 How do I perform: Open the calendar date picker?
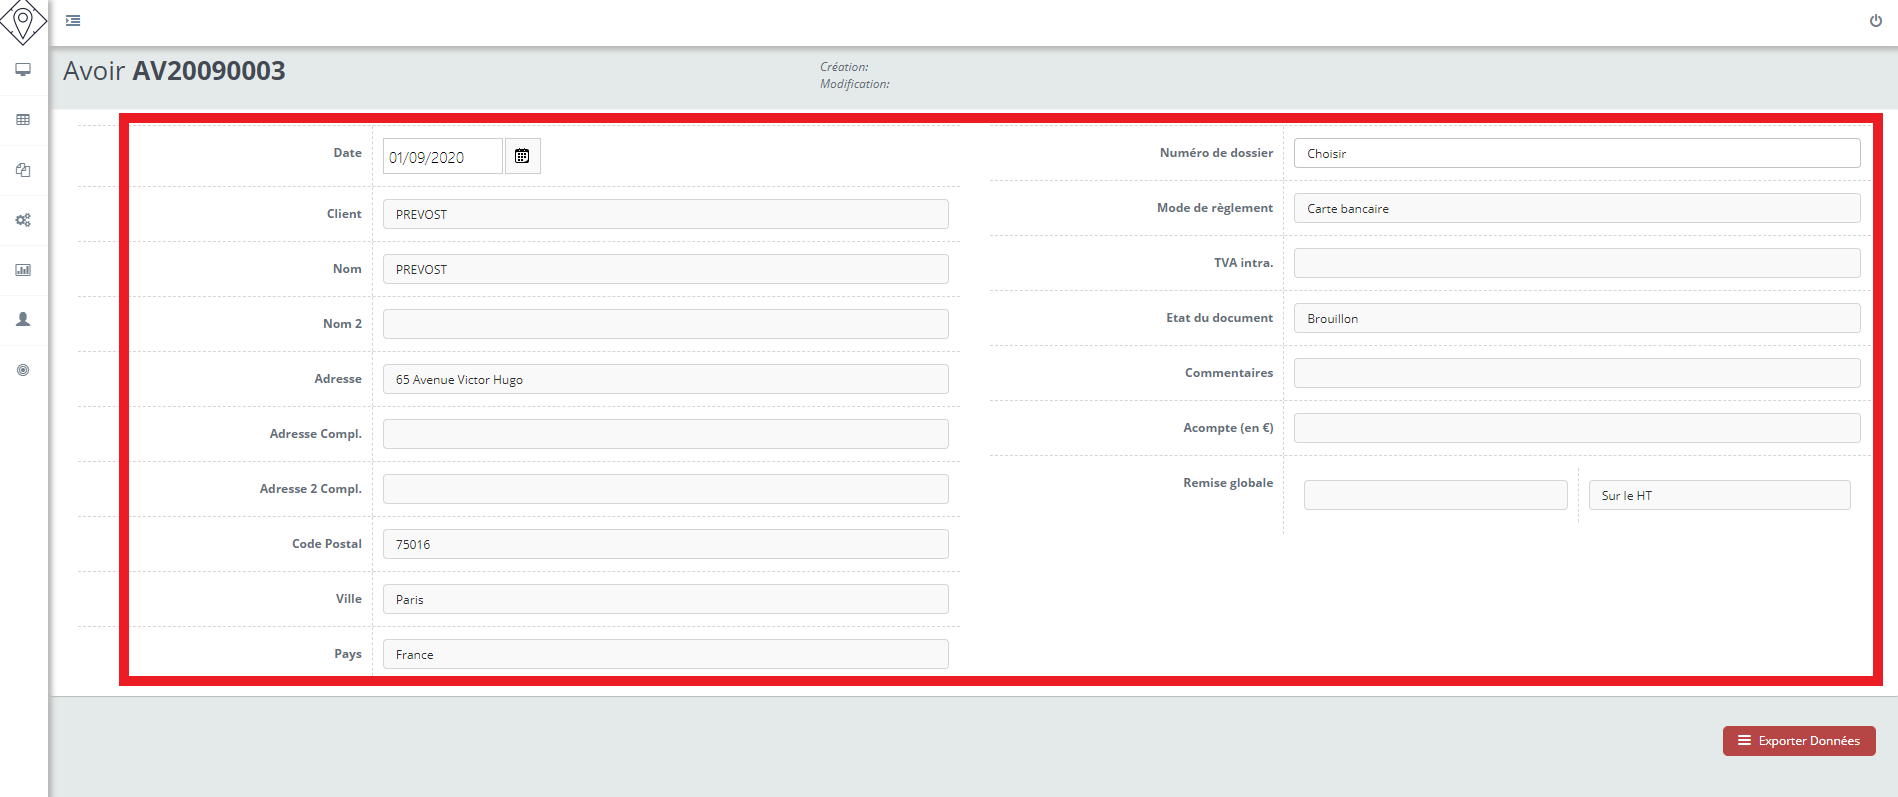tap(522, 156)
